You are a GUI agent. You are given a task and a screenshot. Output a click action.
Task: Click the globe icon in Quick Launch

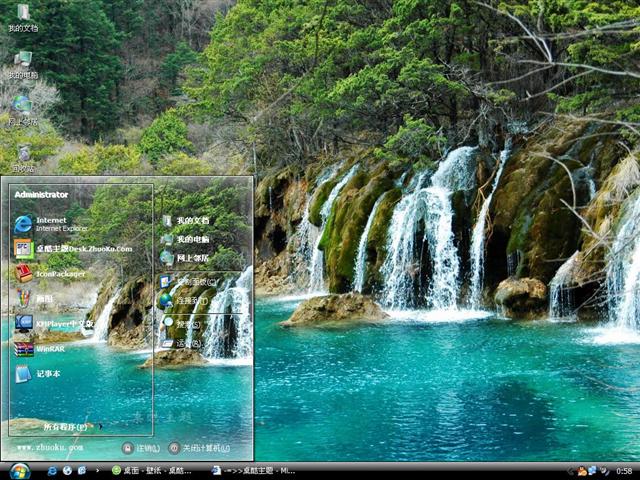tap(67, 471)
